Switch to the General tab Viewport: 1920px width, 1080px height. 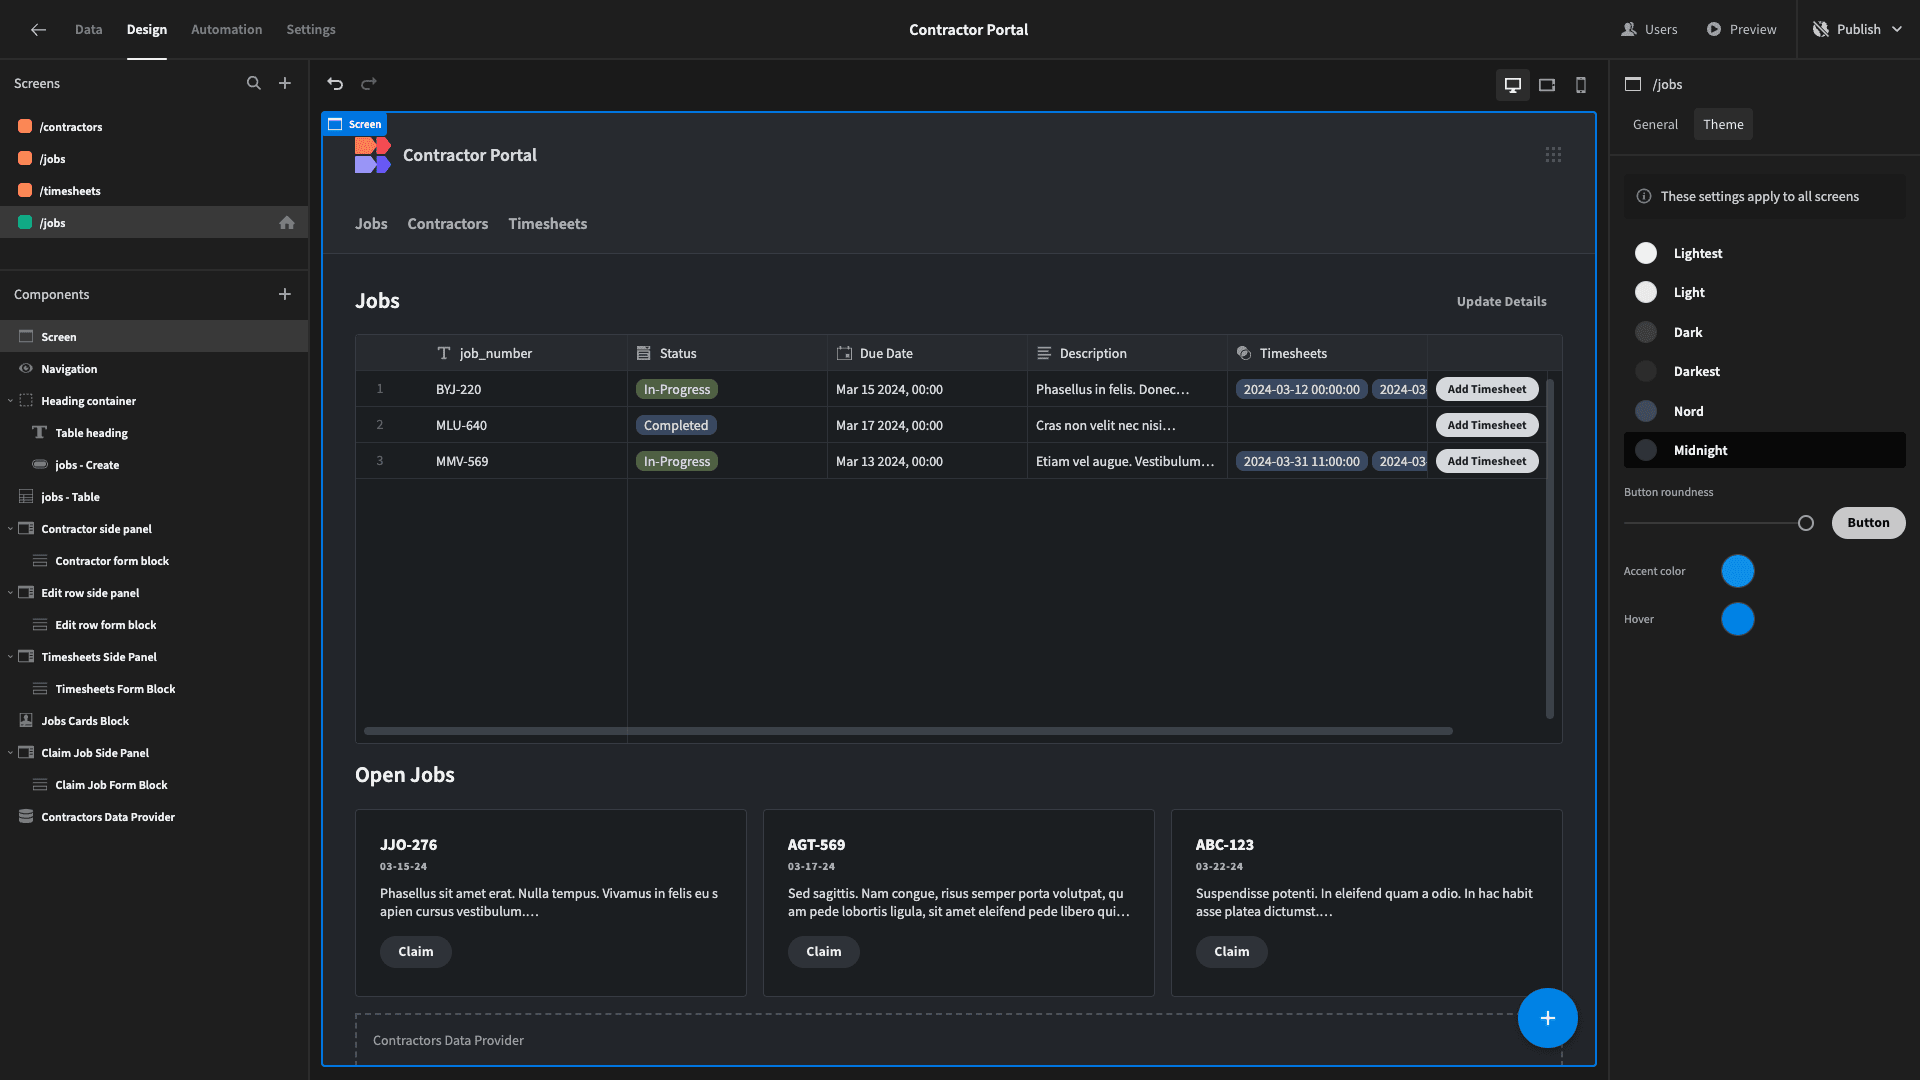pos(1655,125)
